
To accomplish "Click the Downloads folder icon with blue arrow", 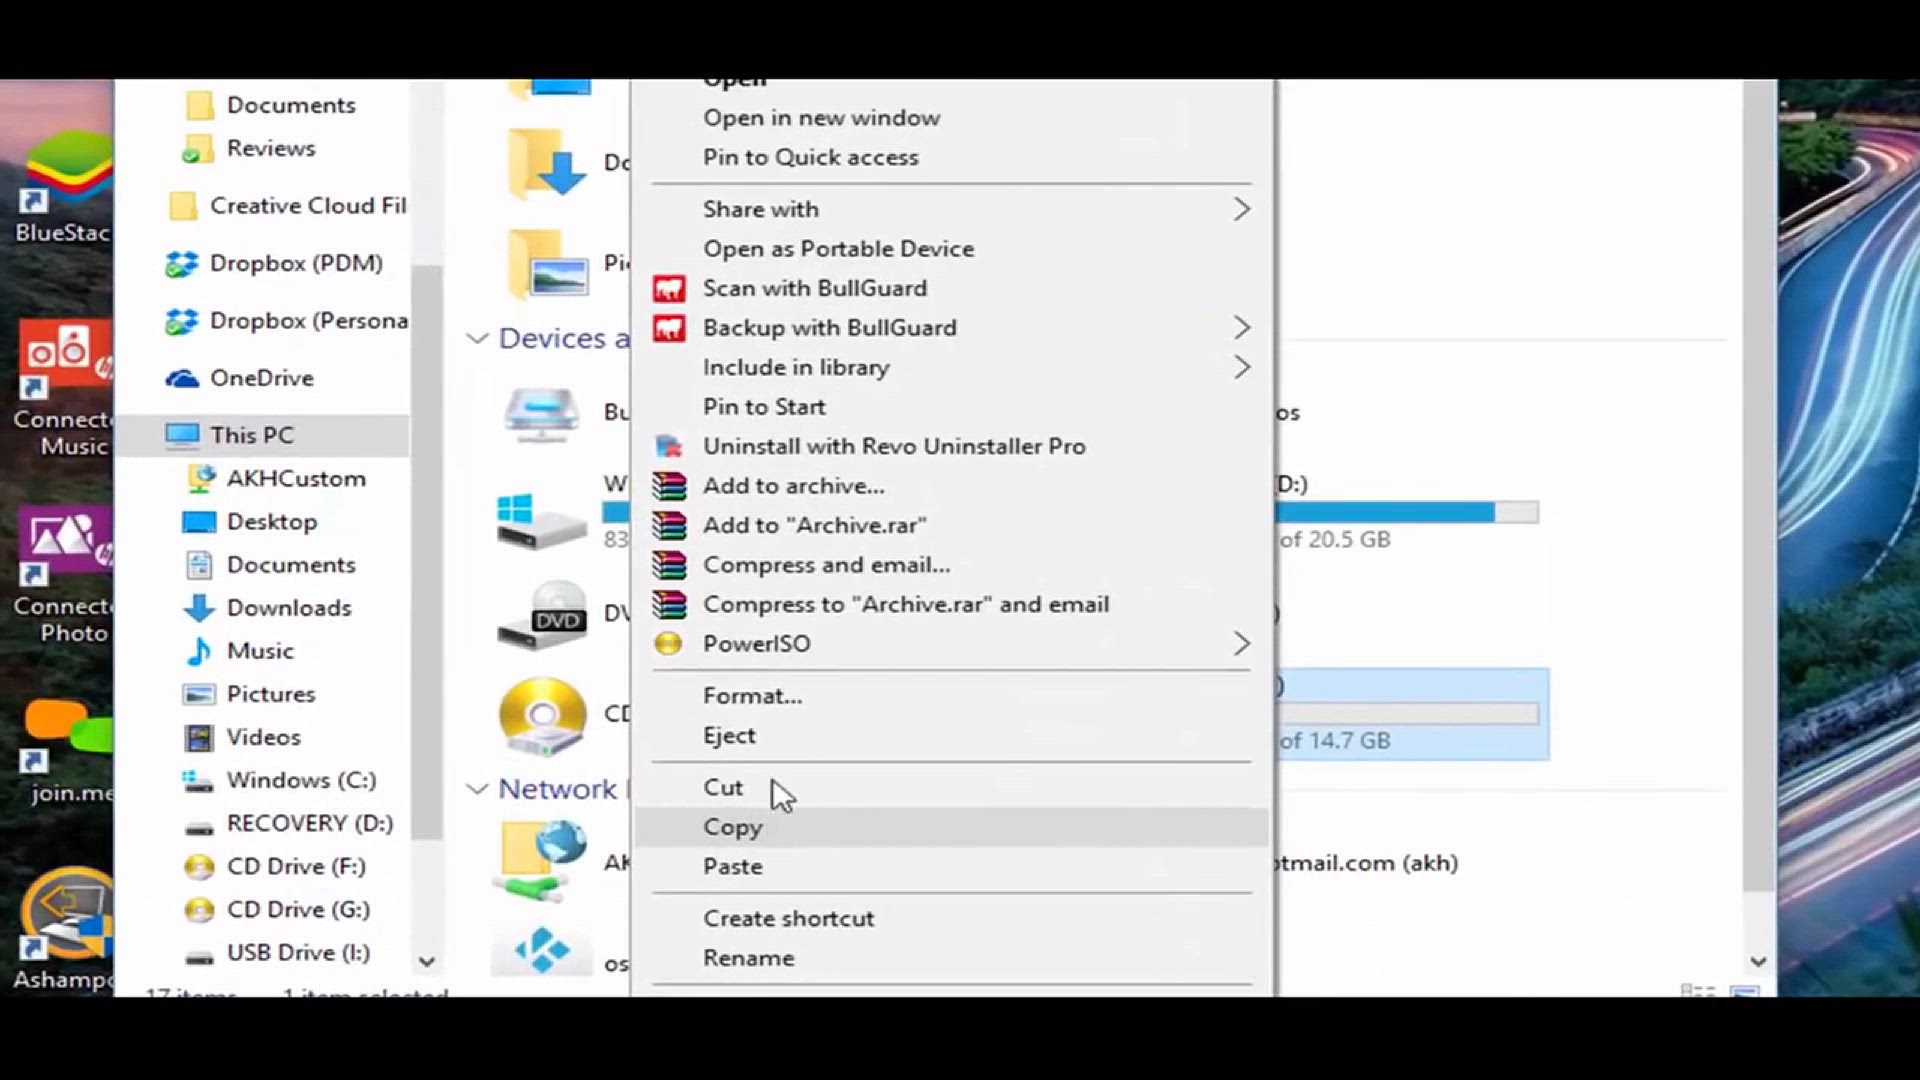I will pos(545,162).
